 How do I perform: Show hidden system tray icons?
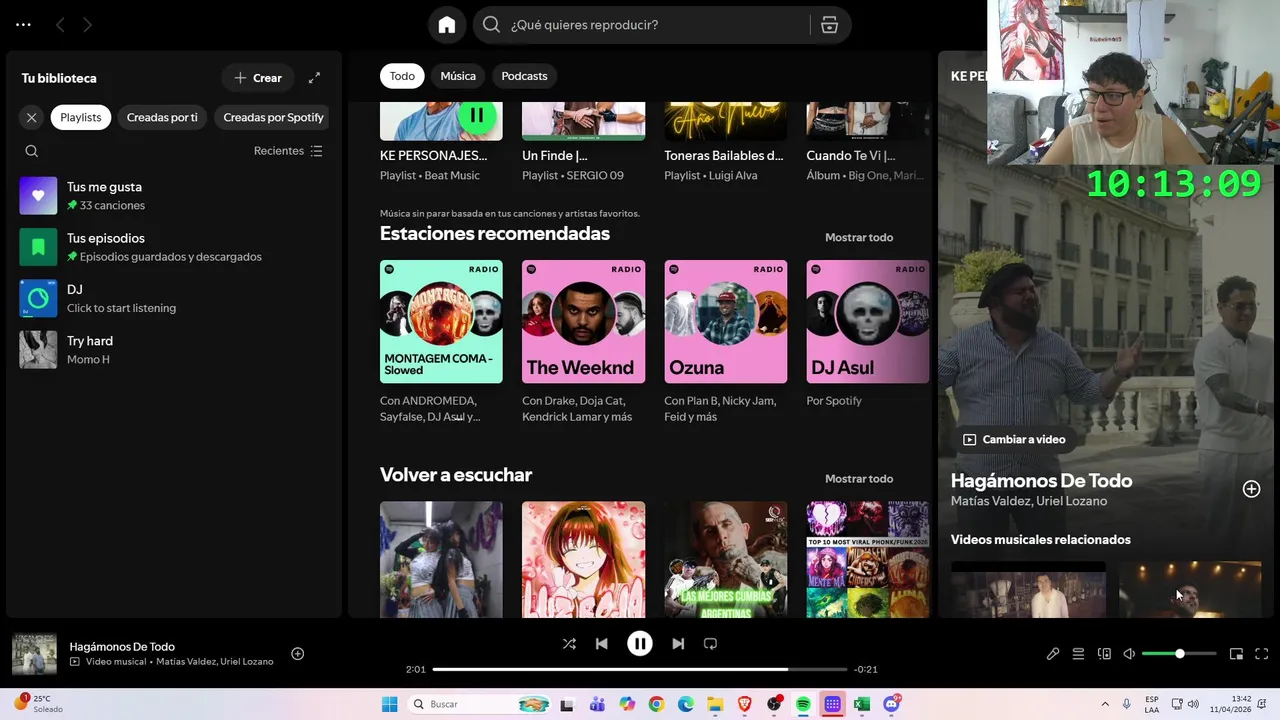[x=1104, y=704]
